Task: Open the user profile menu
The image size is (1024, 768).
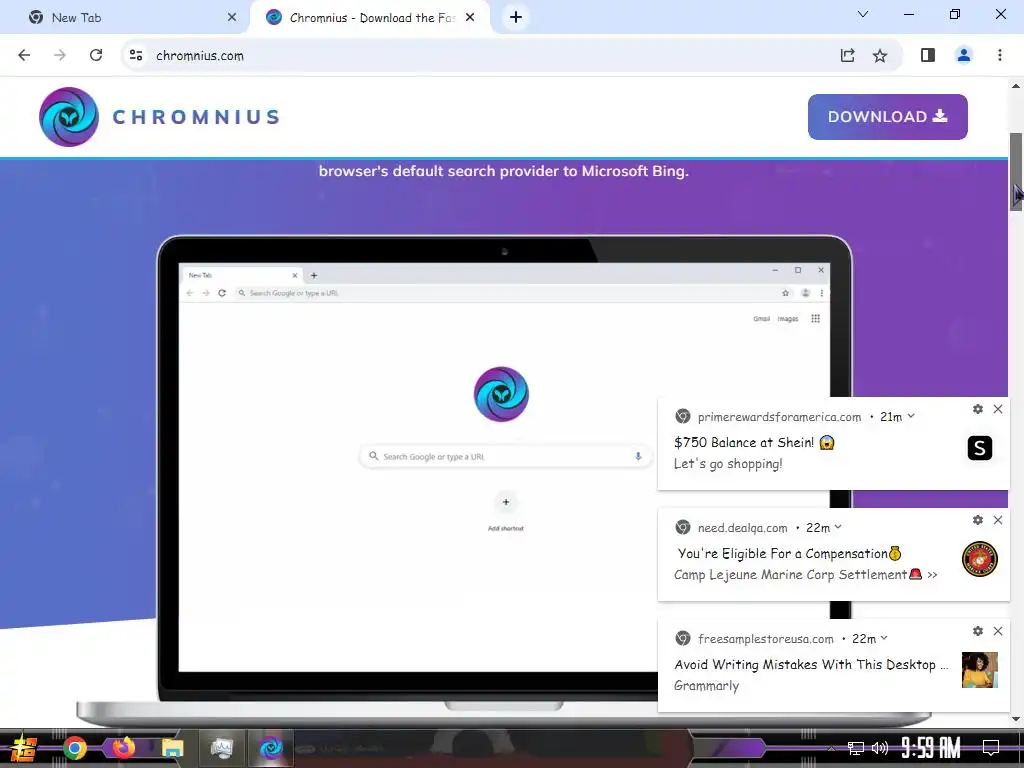Action: [x=963, y=56]
